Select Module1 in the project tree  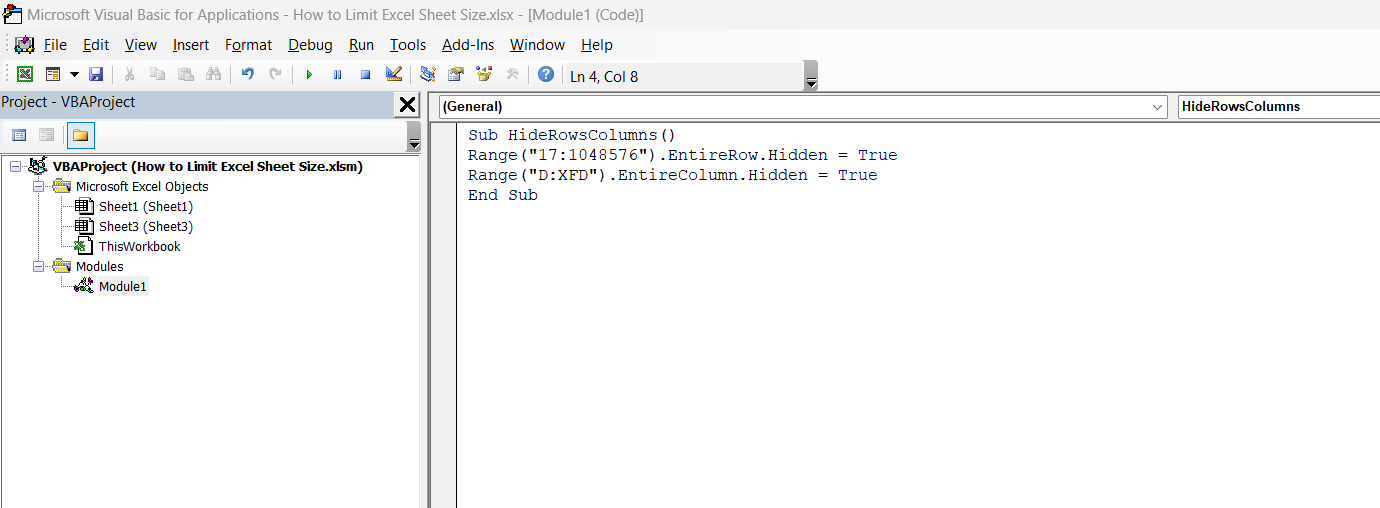point(123,287)
